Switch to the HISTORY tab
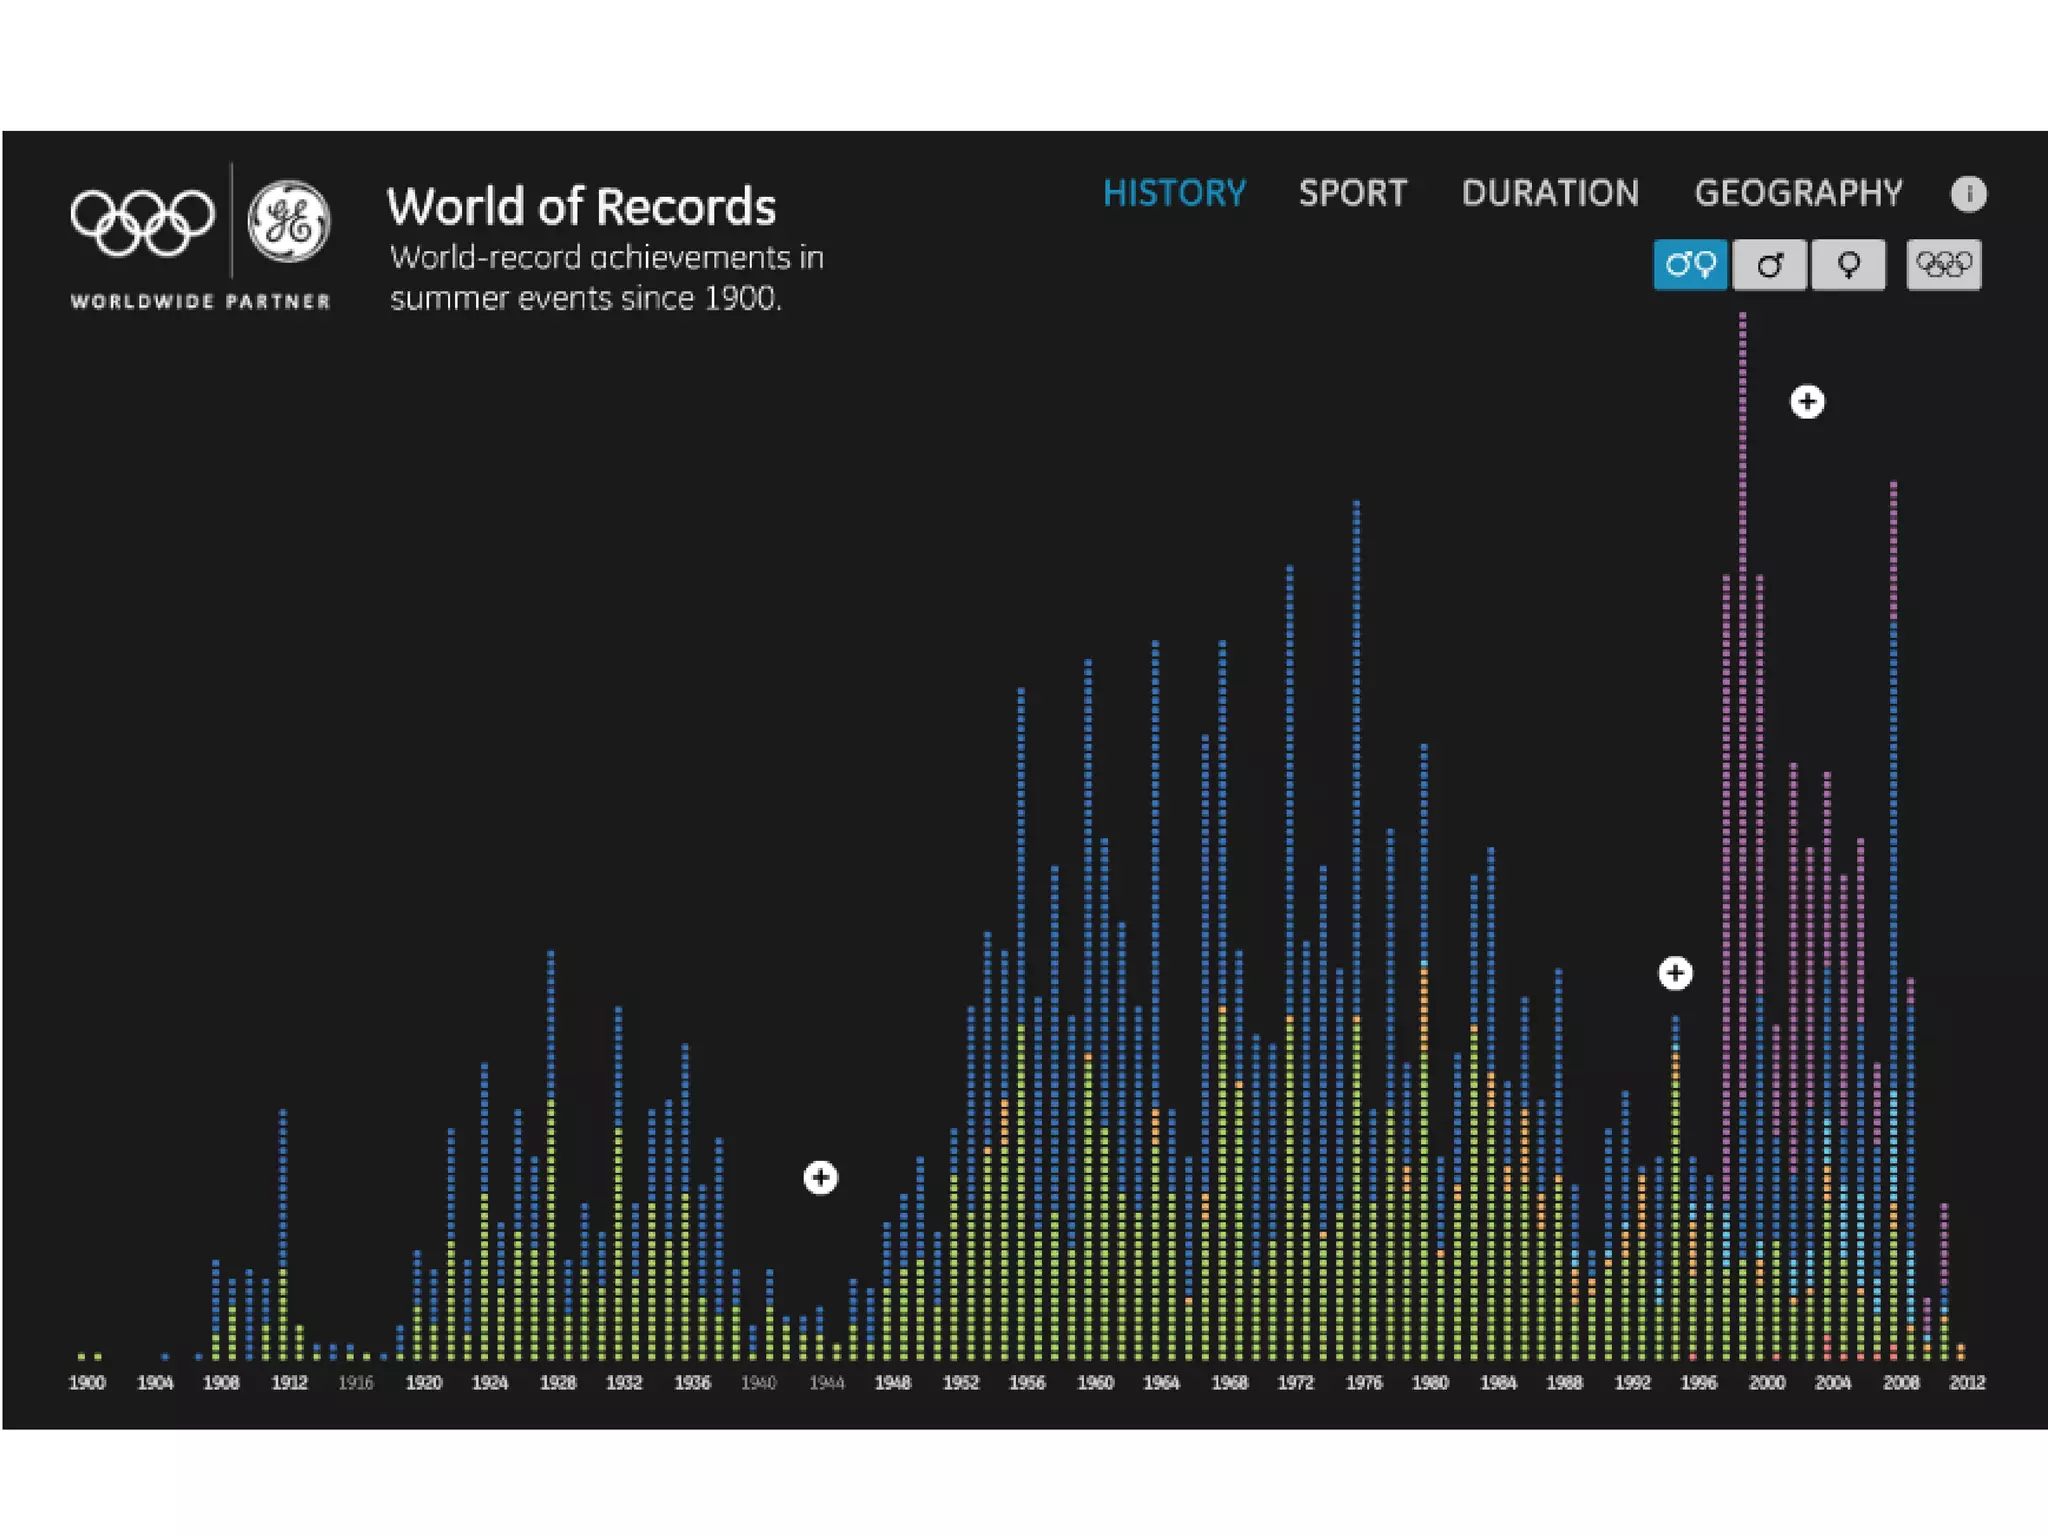This screenshot has width=2048, height=1536. pyautogui.click(x=1174, y=193)
